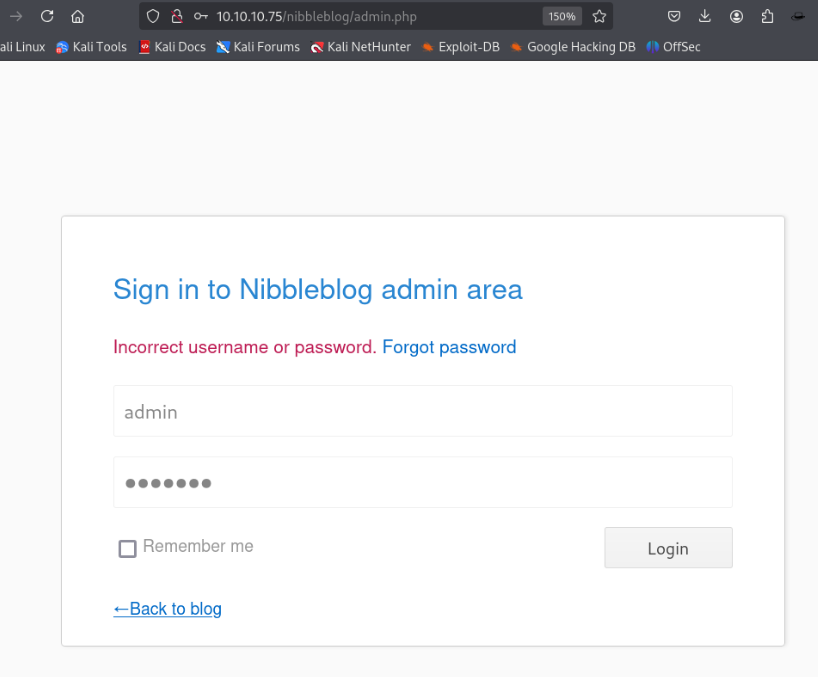The image size is (818, 677).
Task: Click the saved-logins key icon in address bar
Action: [201, 16]
